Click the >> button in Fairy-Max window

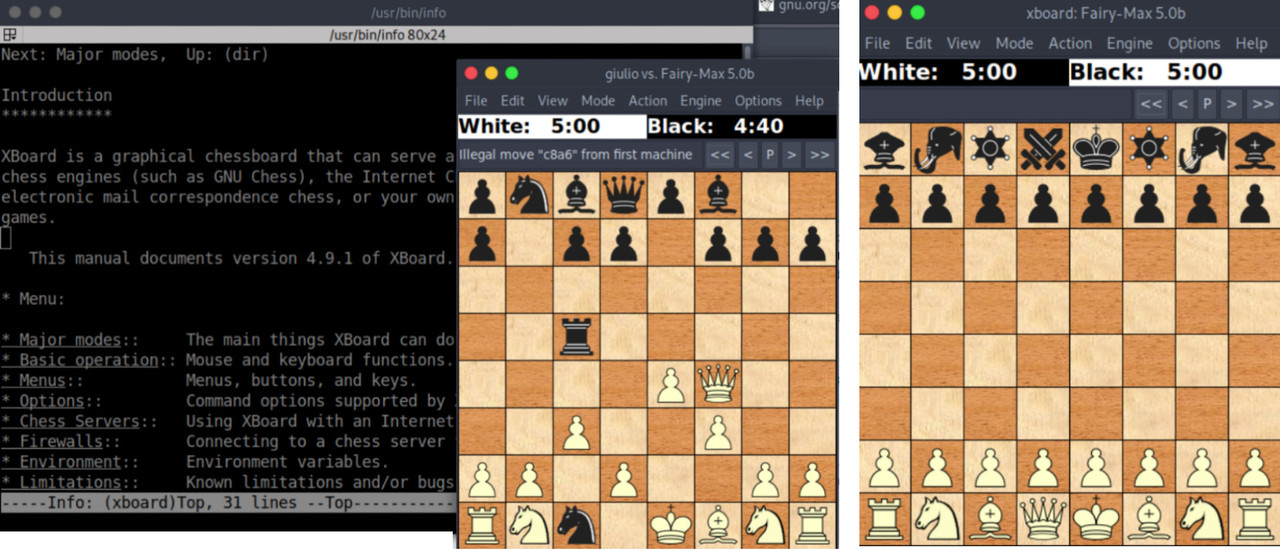coord(1263,104)
